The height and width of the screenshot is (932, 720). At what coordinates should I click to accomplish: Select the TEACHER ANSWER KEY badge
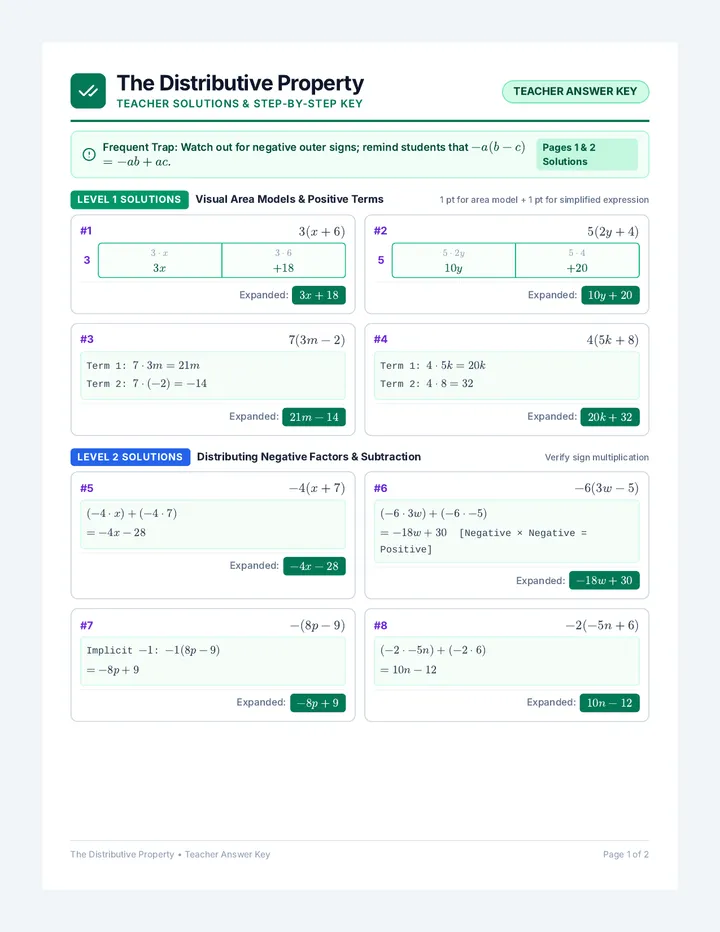click(575, 92)
